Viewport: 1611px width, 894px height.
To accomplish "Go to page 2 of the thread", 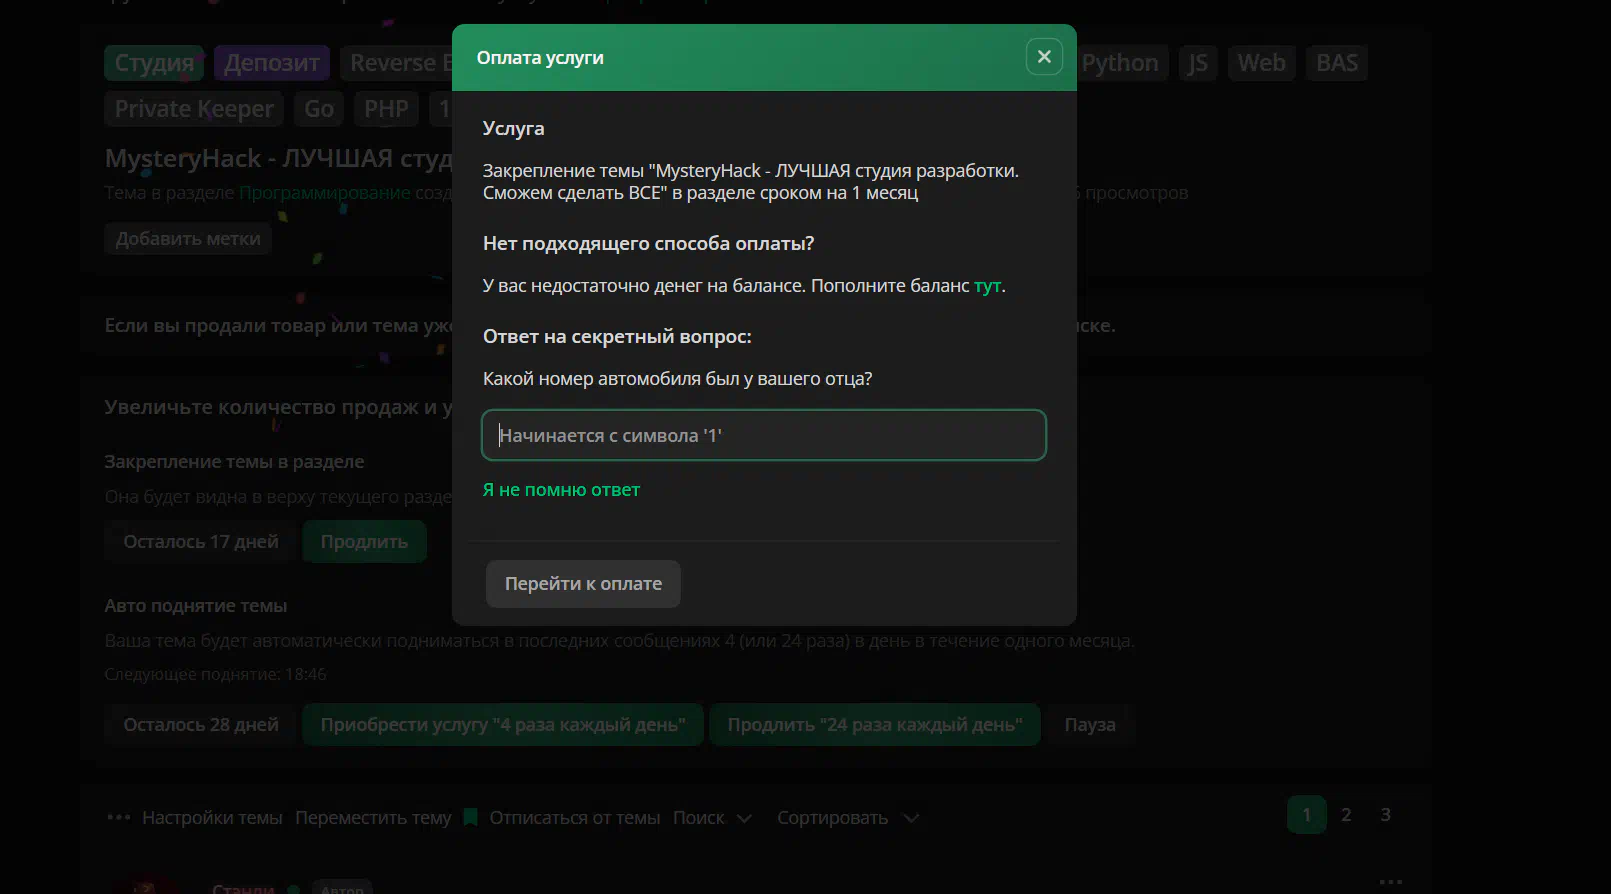I will (1346, 815).
